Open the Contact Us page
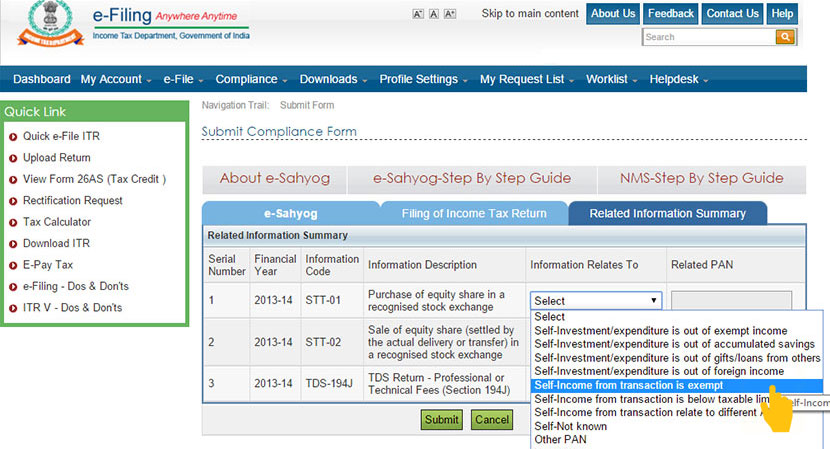This screenshot has width=830, height=449. (732, 14)
